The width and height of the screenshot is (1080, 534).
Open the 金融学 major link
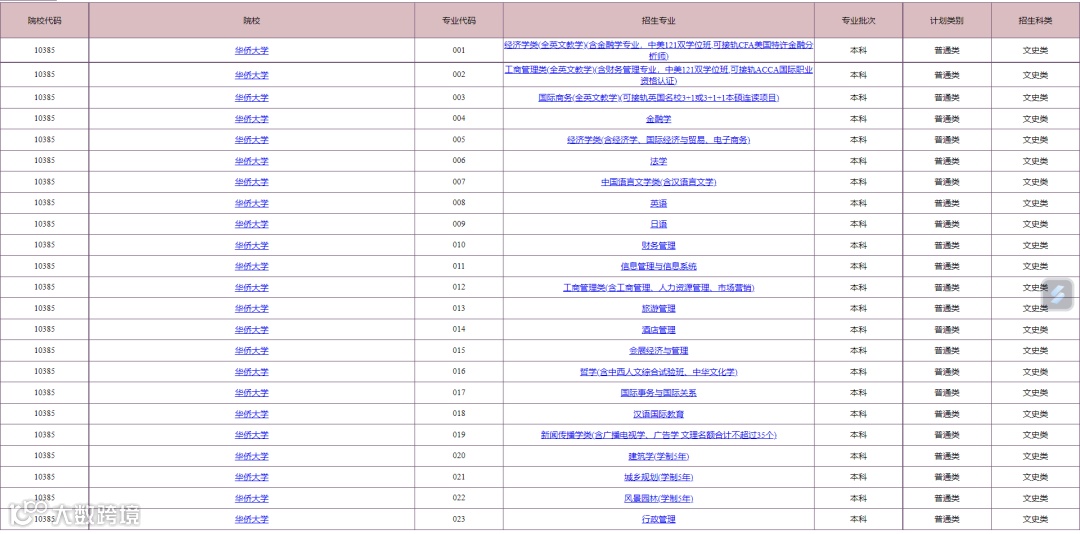click(658, 119)
